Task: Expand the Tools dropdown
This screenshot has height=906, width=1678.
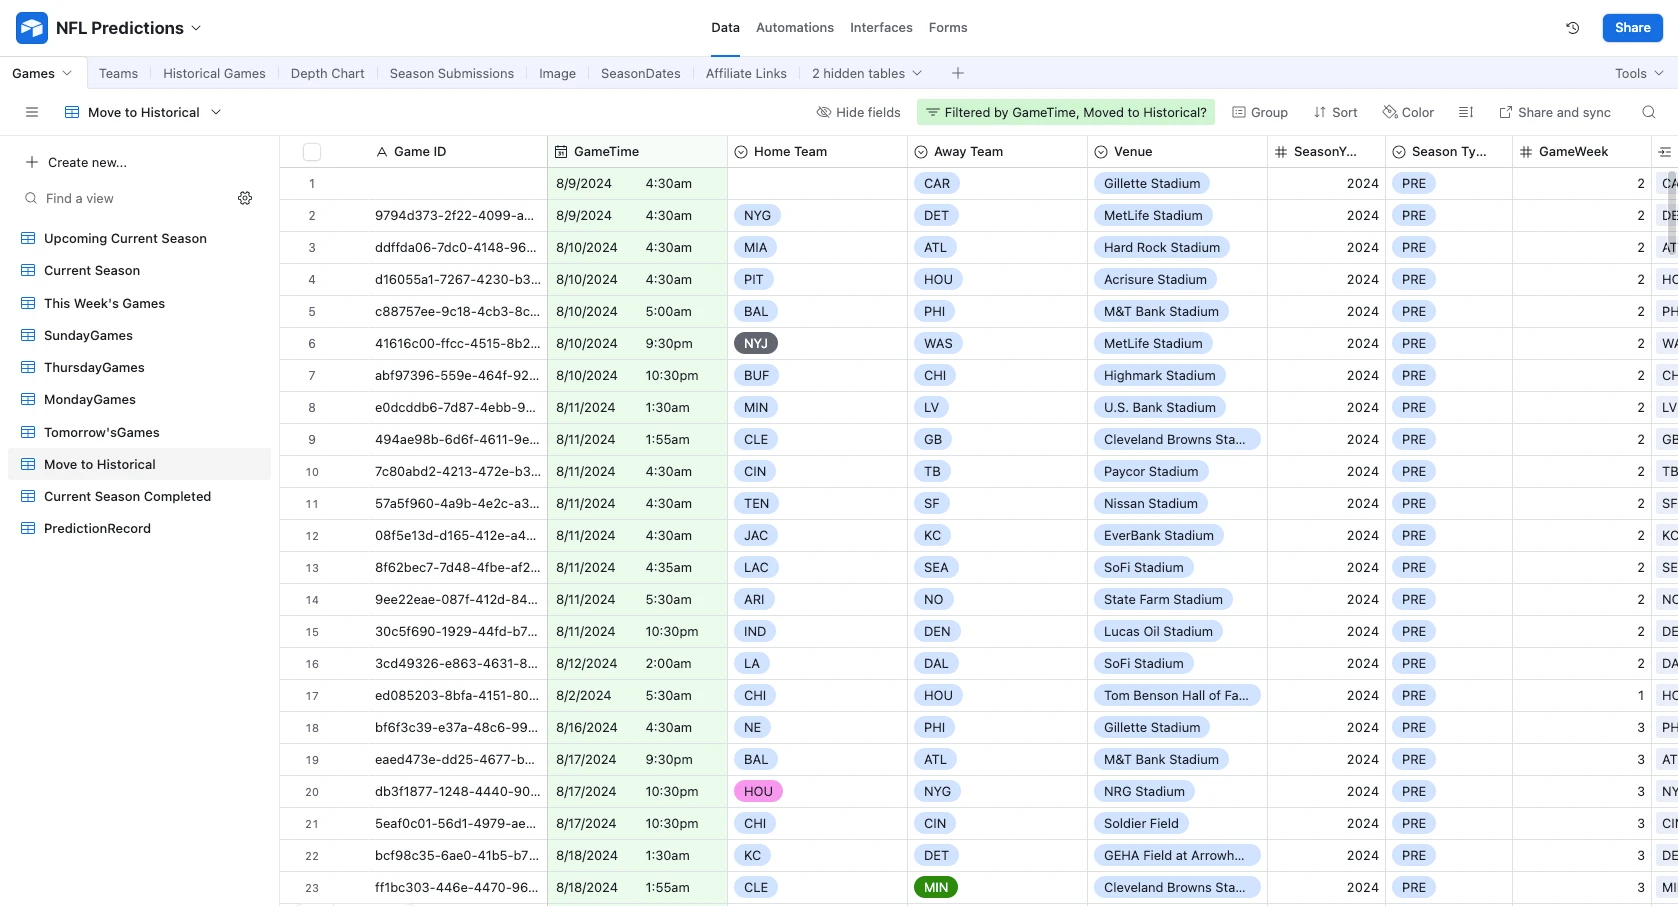Action: click(x=1639, y=73)
